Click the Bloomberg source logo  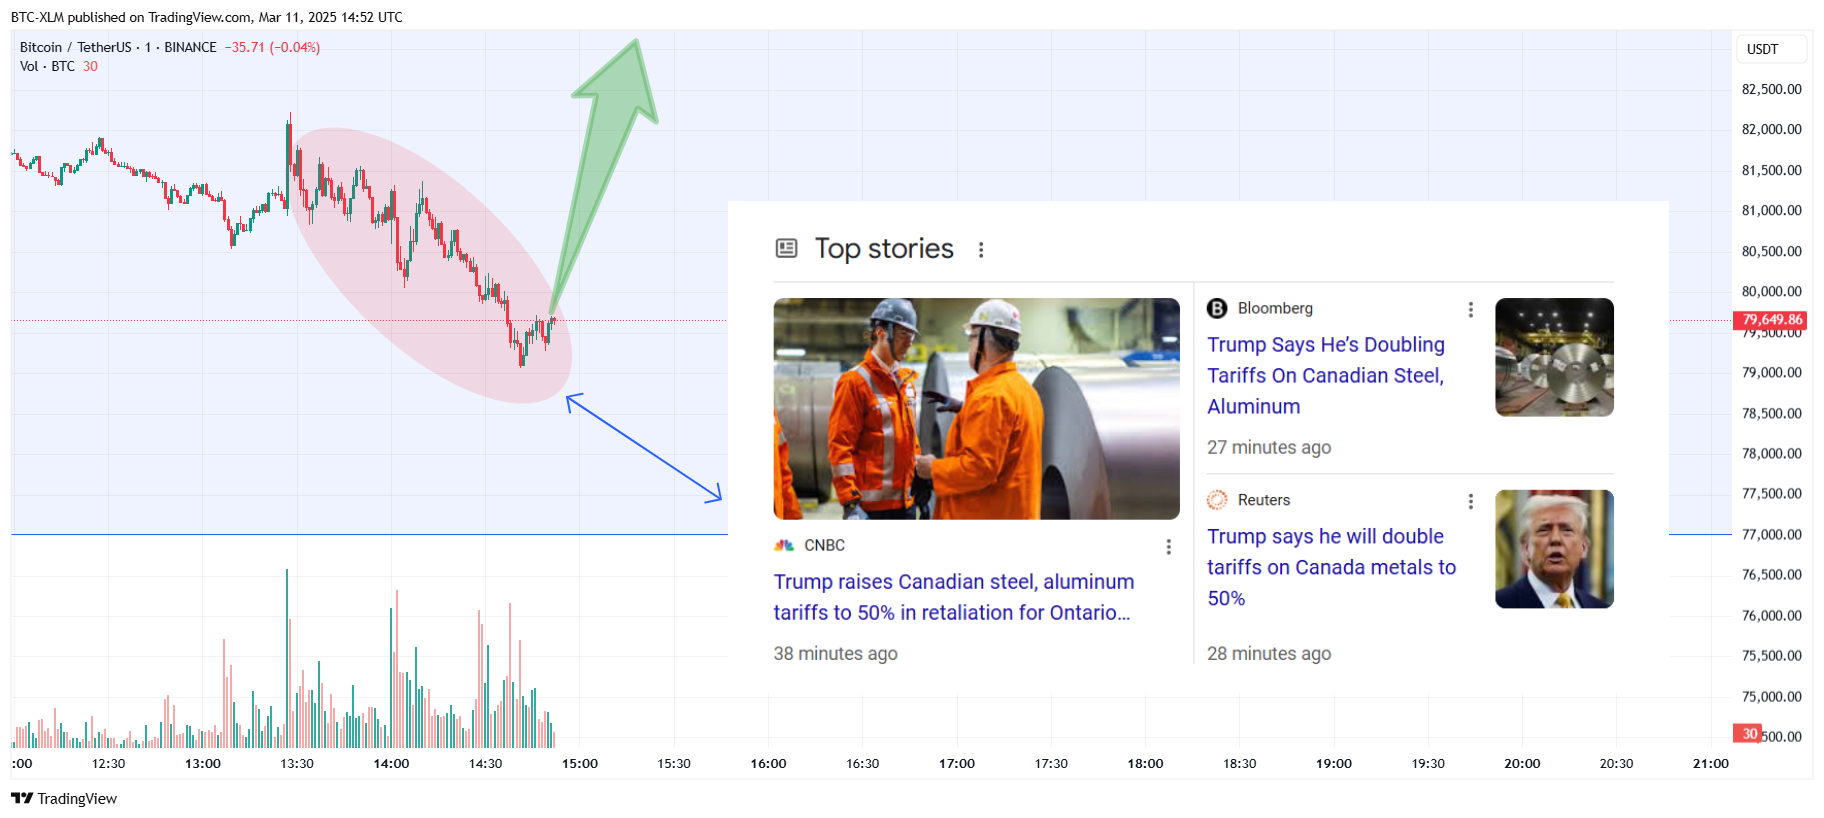tap(1217, 308)
